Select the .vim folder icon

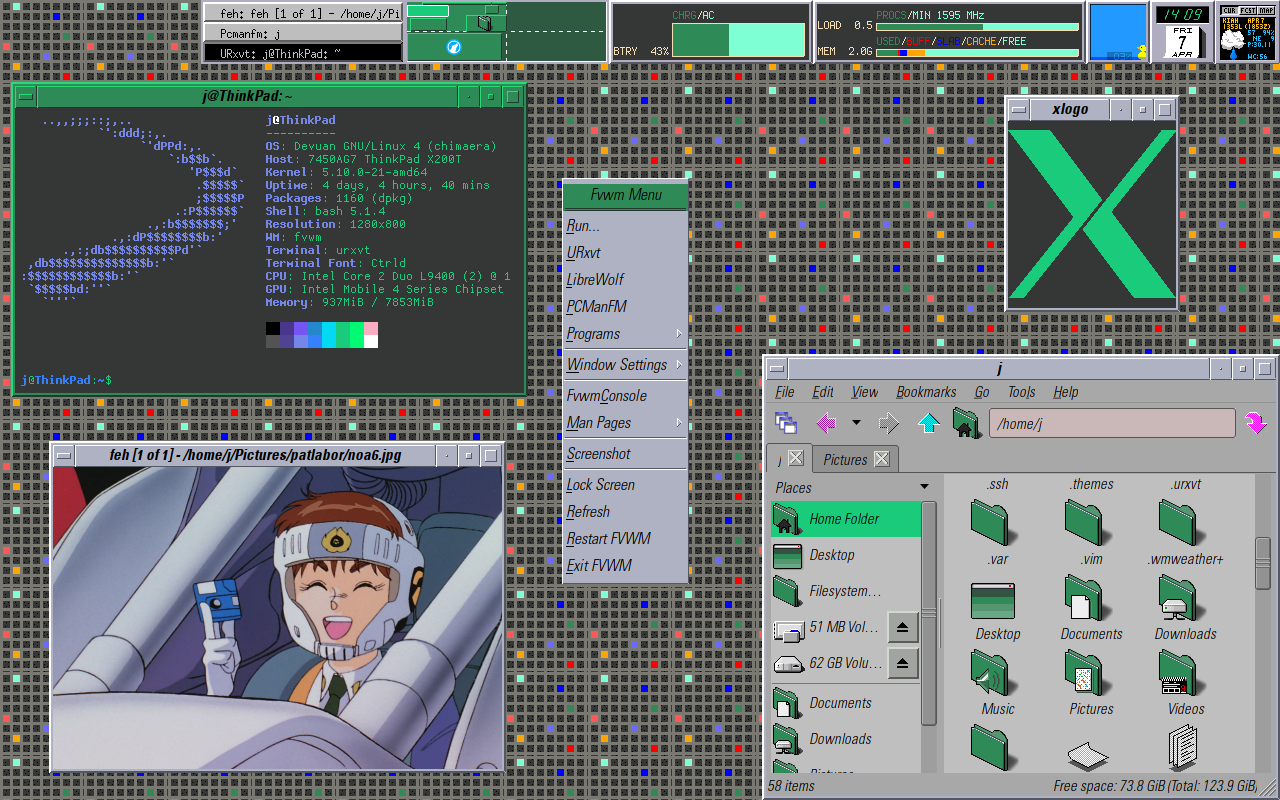[1086, 523]
